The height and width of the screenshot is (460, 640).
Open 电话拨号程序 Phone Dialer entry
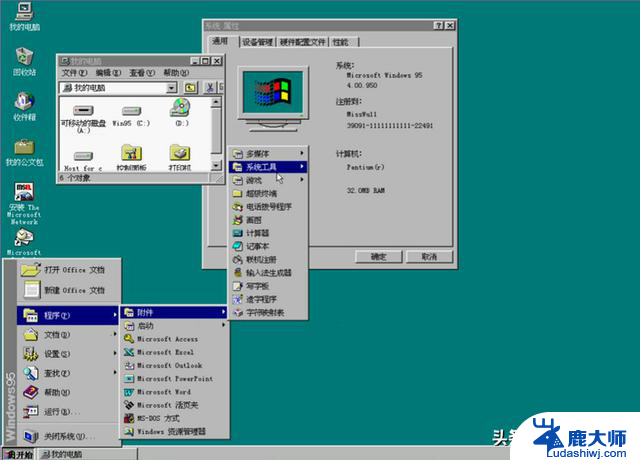coord(268,207)
